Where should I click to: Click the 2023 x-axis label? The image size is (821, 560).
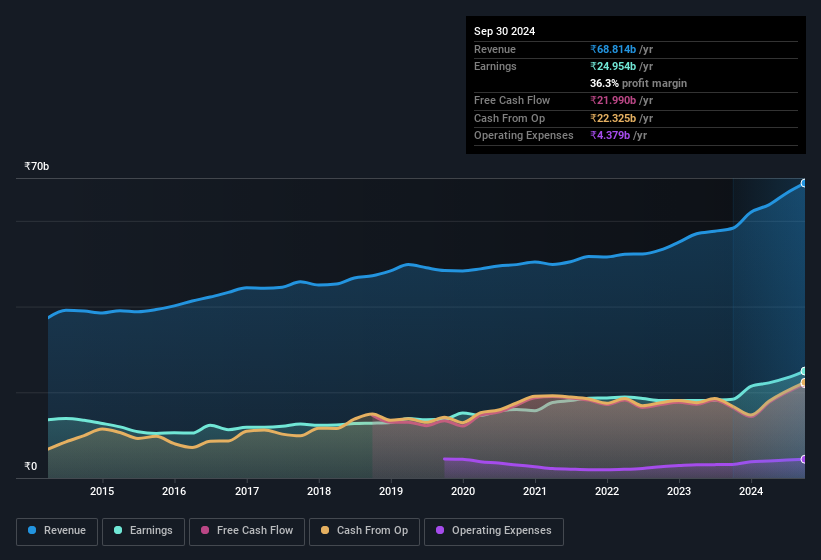tap(679, 491)
